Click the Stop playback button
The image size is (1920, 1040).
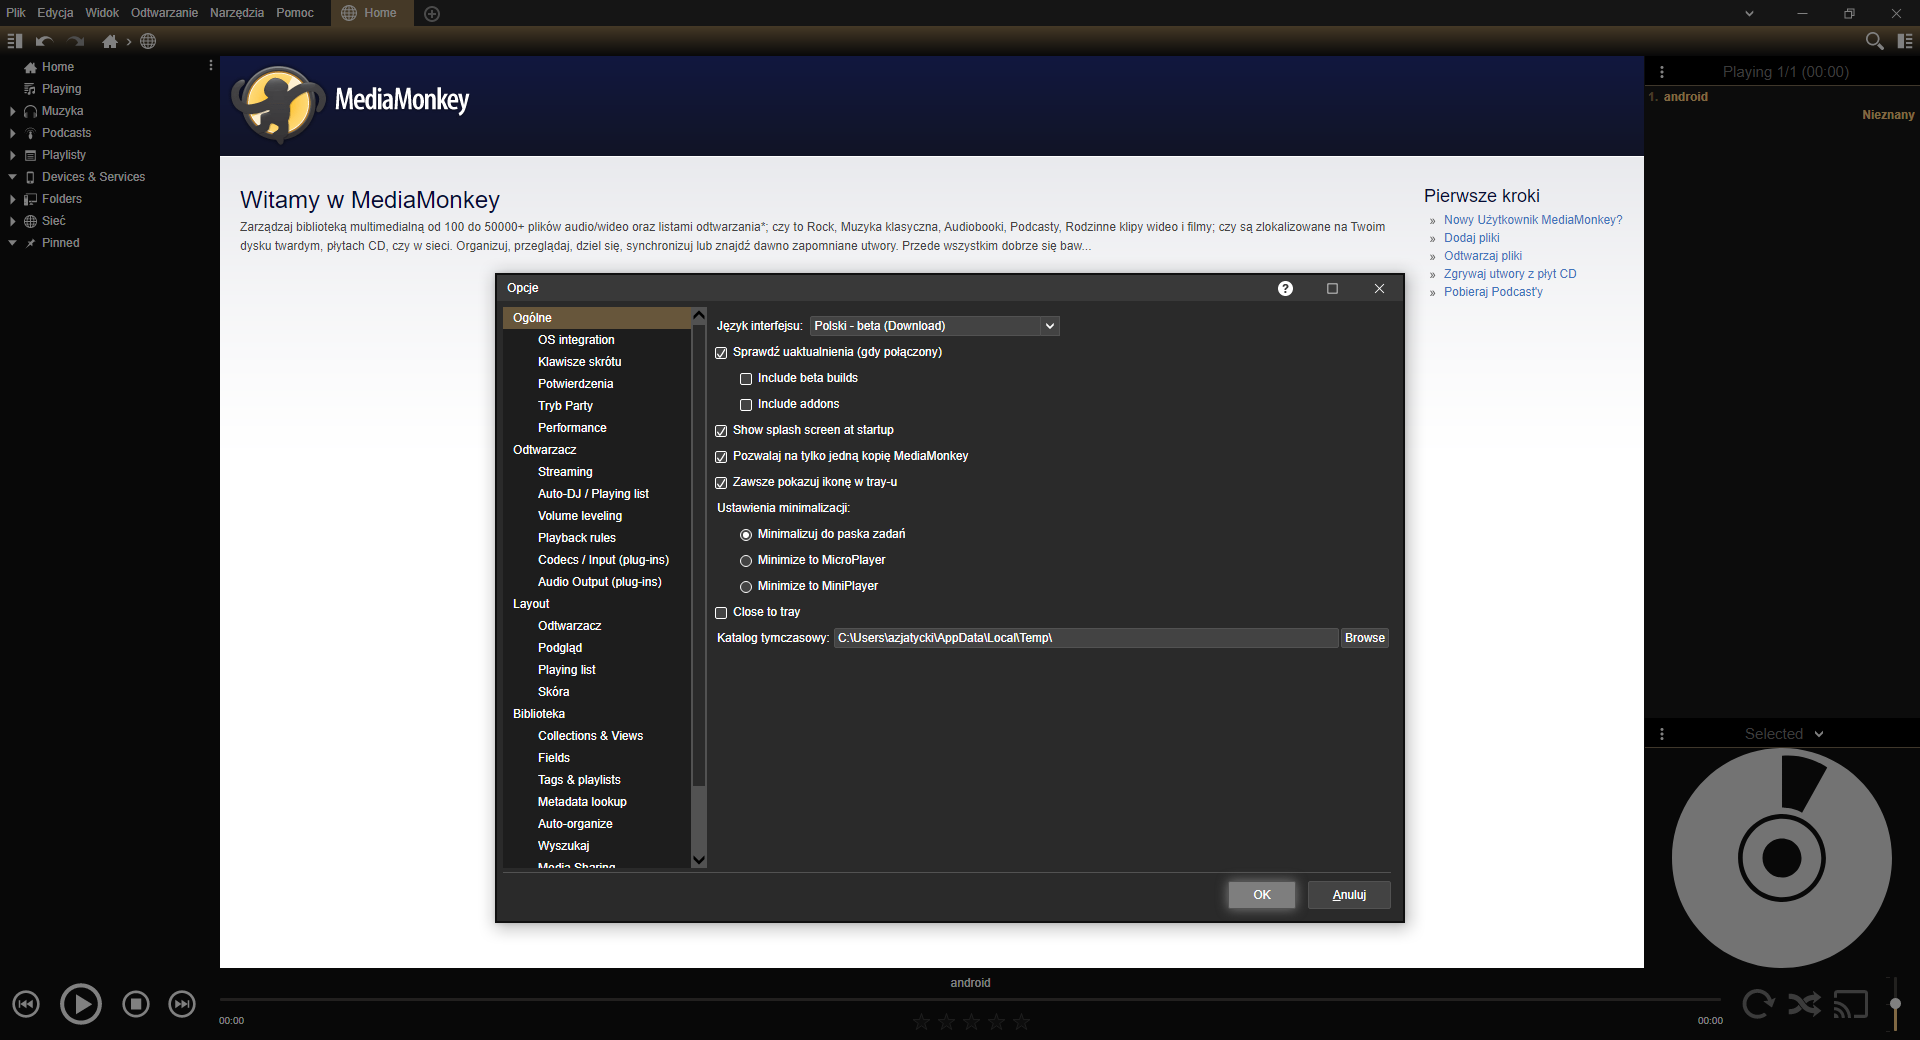(136, 1004)
